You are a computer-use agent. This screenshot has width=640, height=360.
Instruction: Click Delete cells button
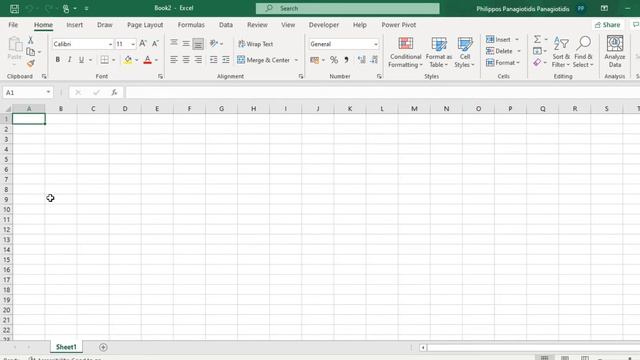tap(500, 51)
